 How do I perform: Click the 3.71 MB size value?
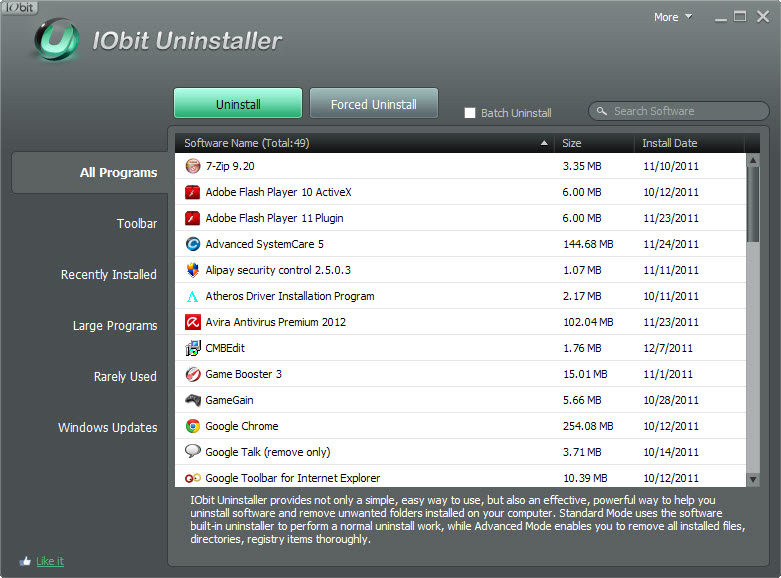tap(582, 452)
